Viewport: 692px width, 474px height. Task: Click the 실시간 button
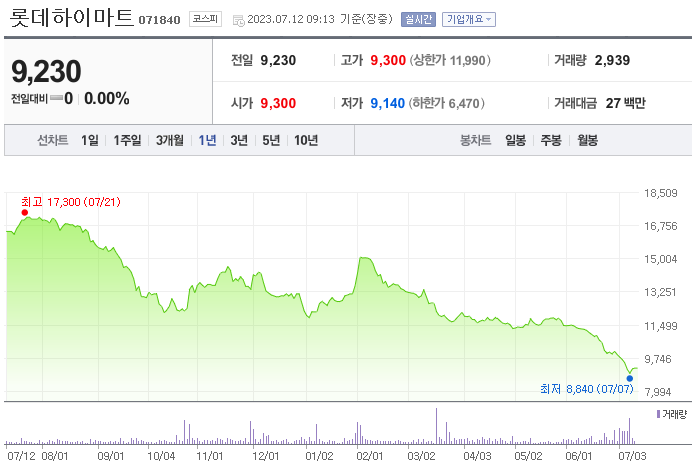(418, 19)
